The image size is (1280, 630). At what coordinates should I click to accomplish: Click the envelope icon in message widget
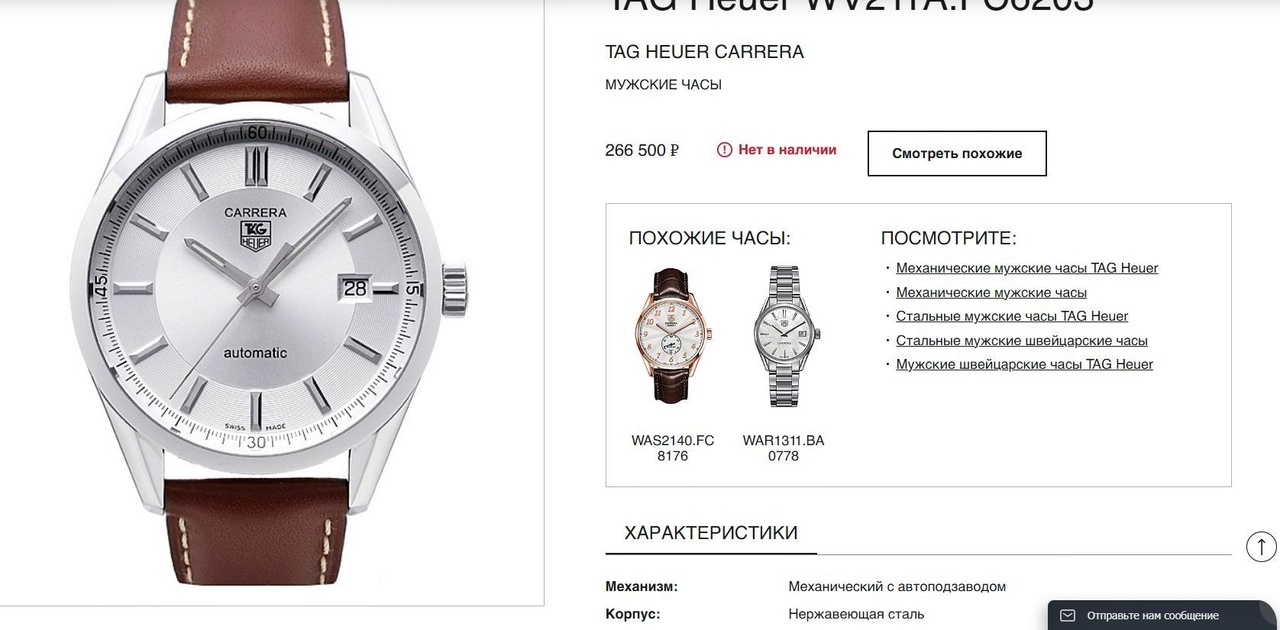1068,615
